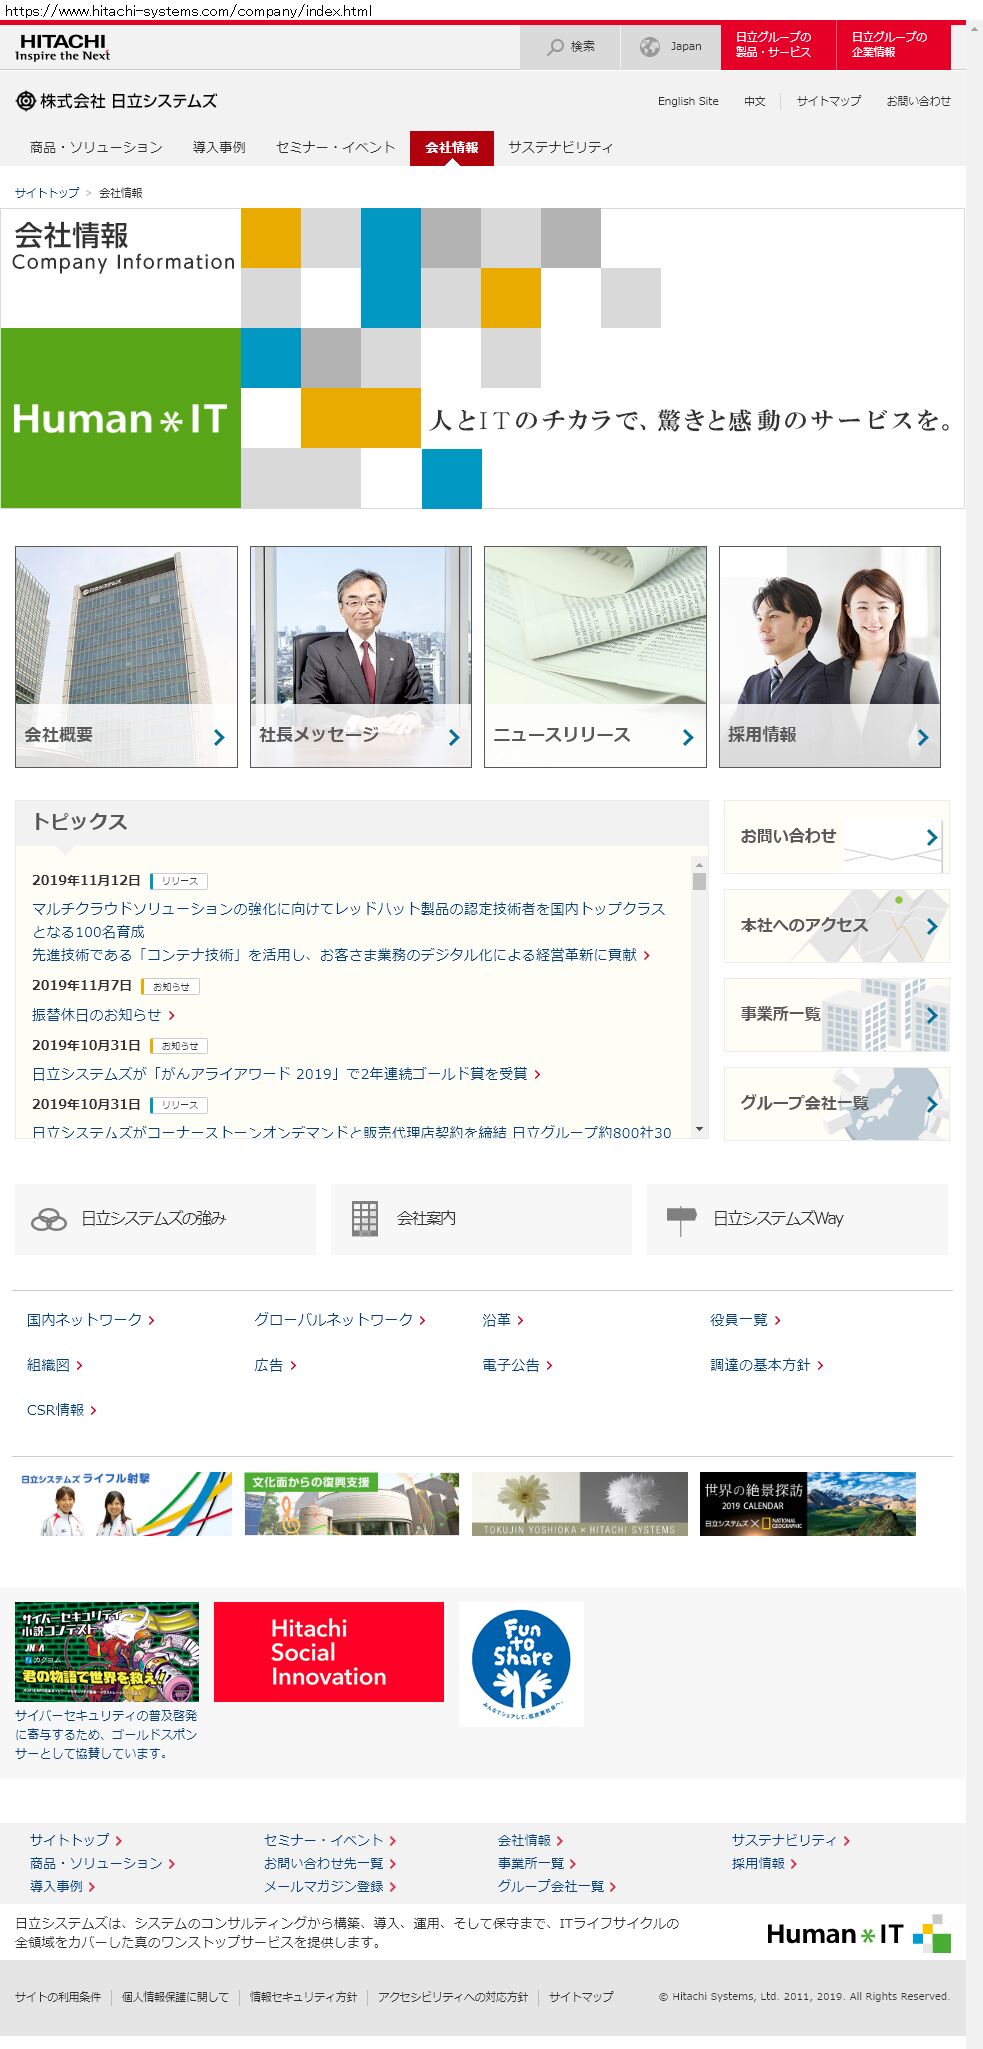Click the 本社へのアクセス side button
983x2049 pixels.
836,926
